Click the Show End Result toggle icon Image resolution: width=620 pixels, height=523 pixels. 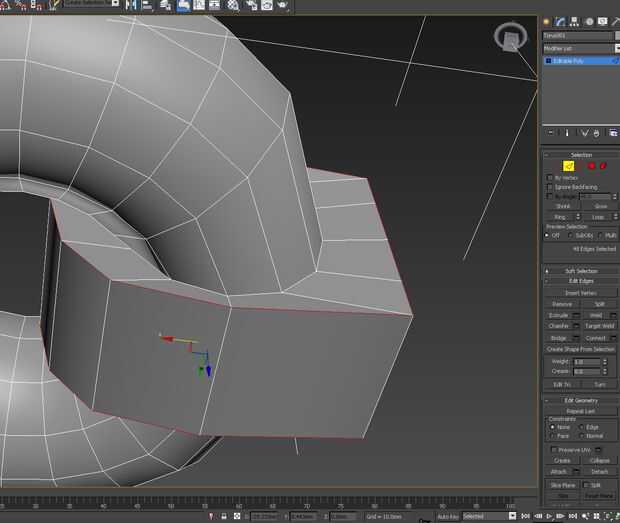pos(567,133)
